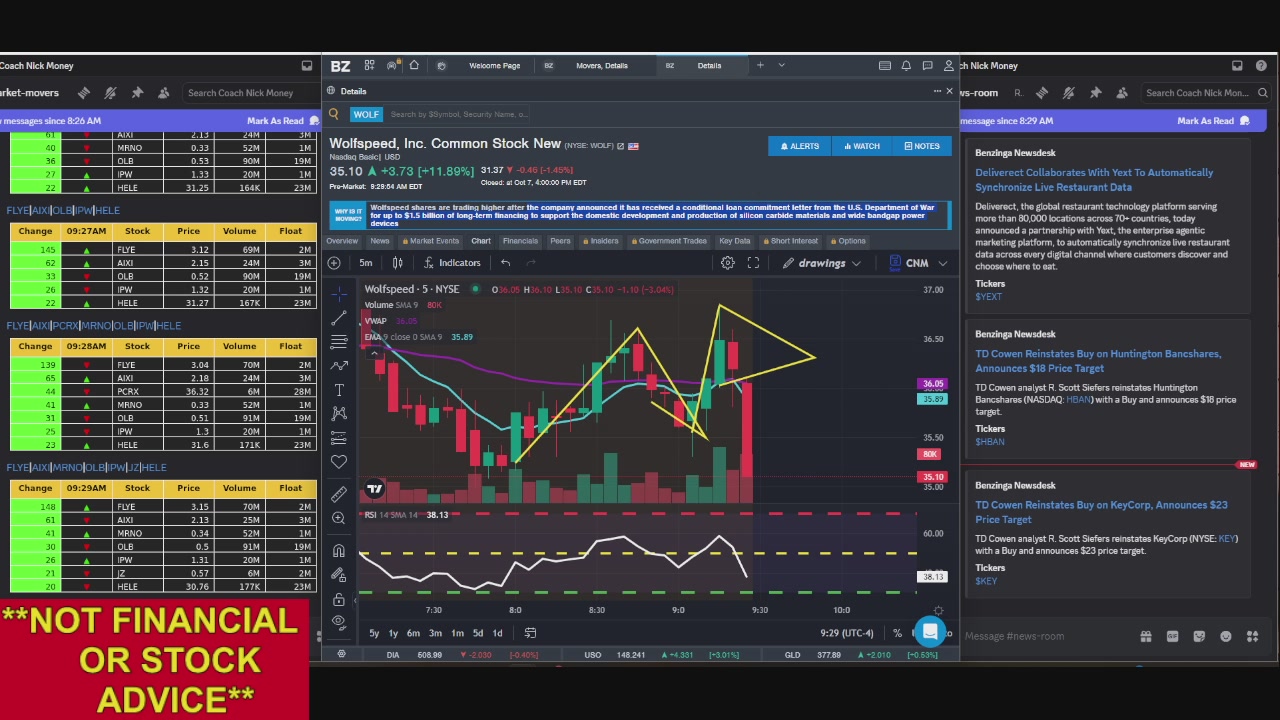Open the News tab
Viewport: 1280px width, 720px height.
pos(379,241)
